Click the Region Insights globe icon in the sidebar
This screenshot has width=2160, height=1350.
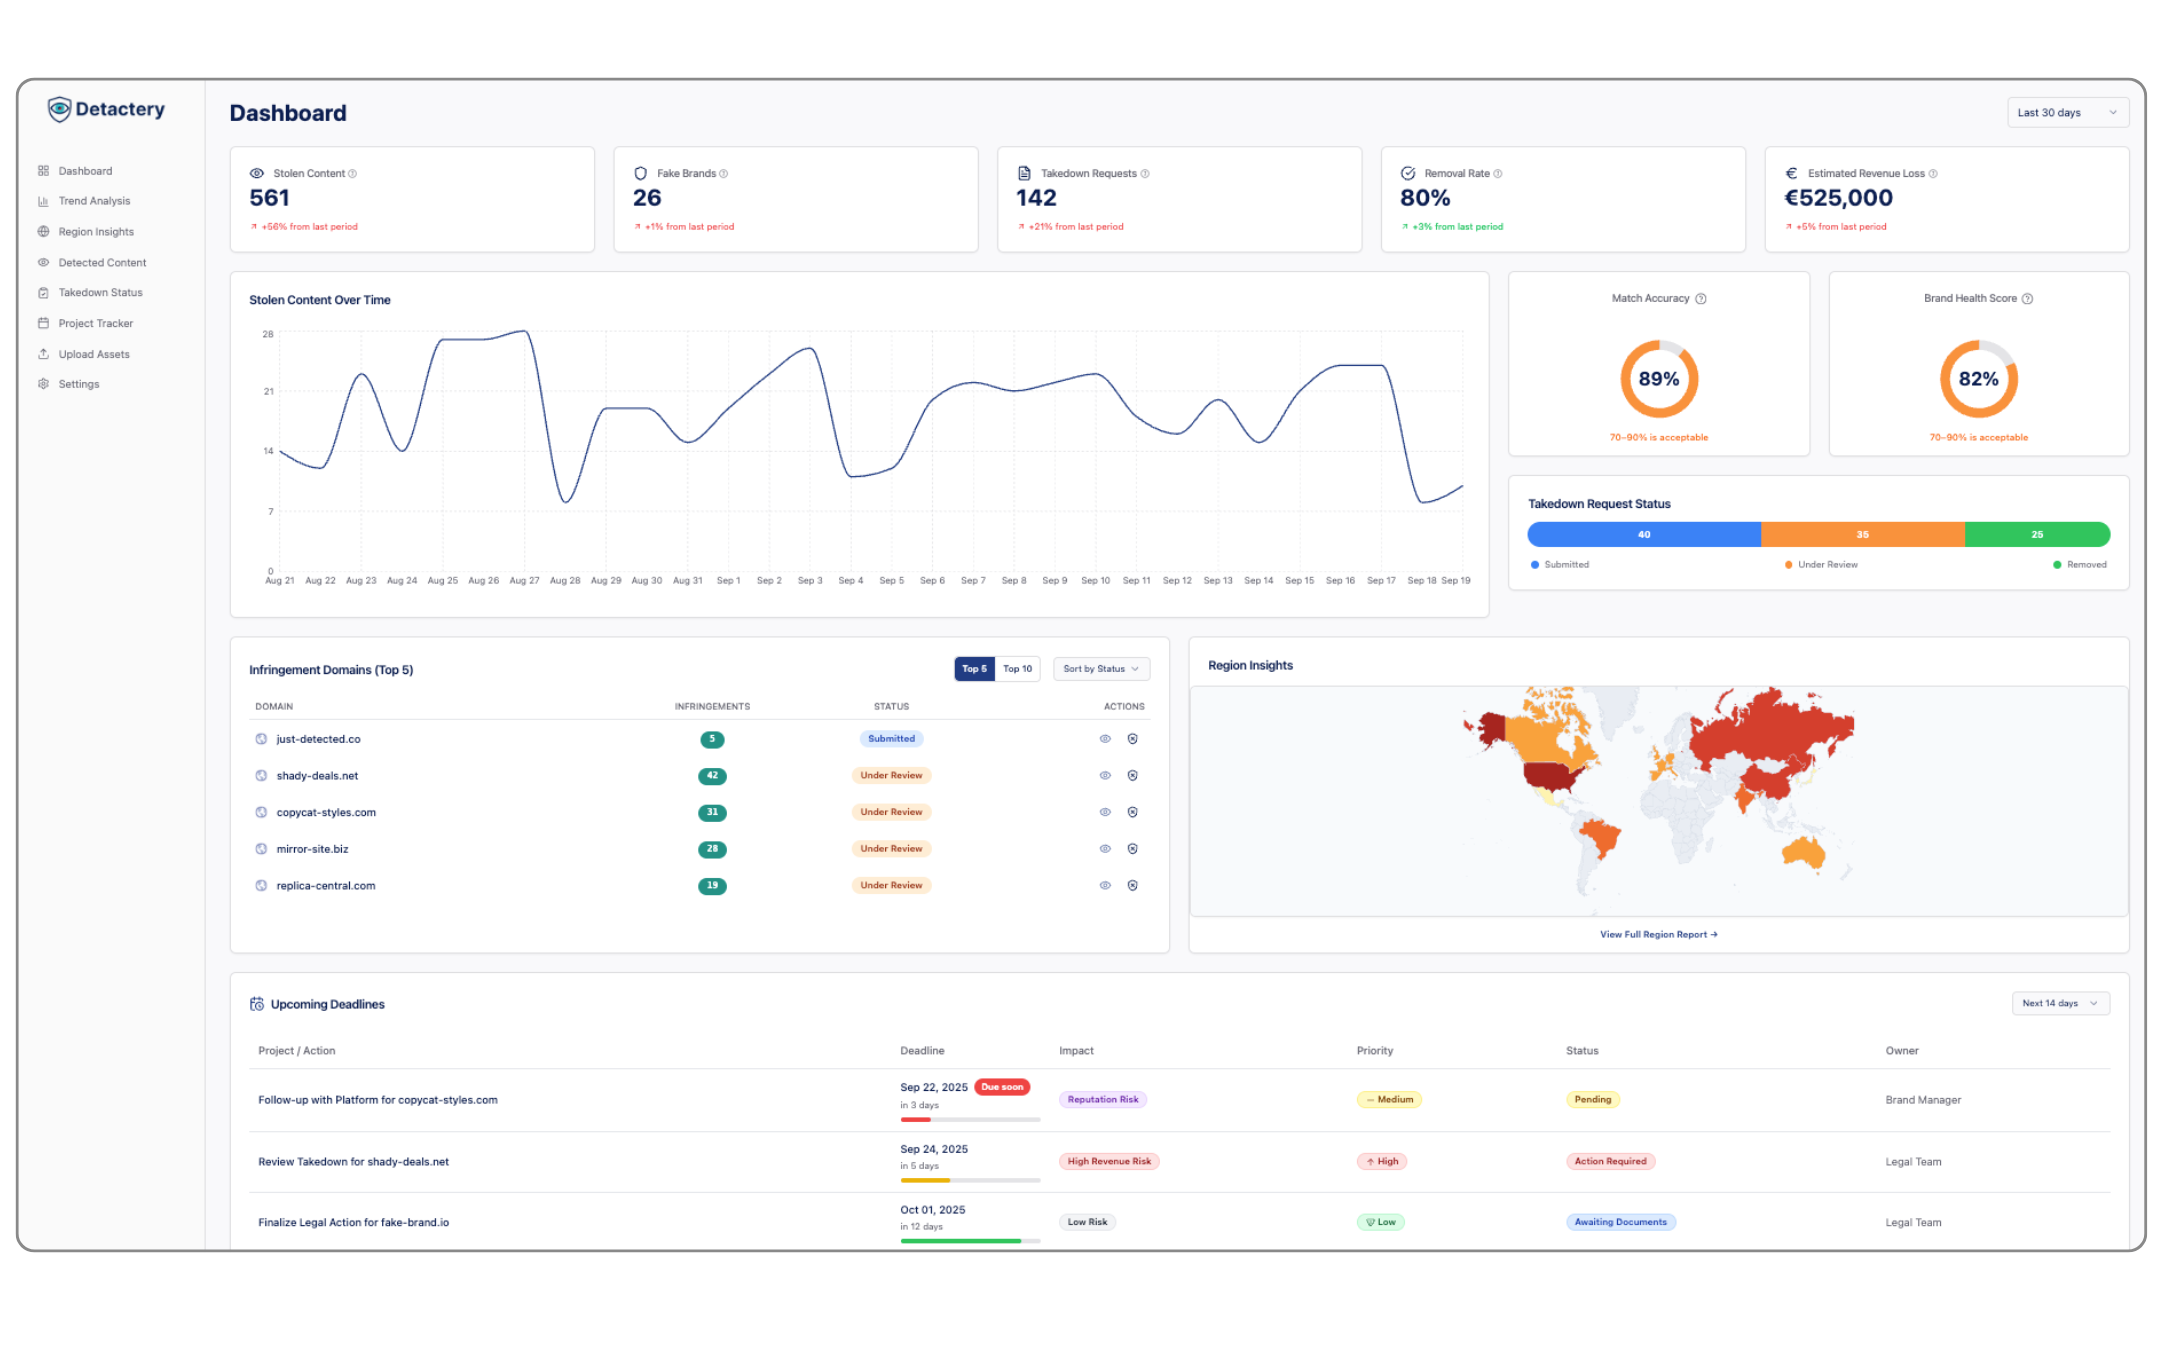pyautogui.click(x=43, y=232)
